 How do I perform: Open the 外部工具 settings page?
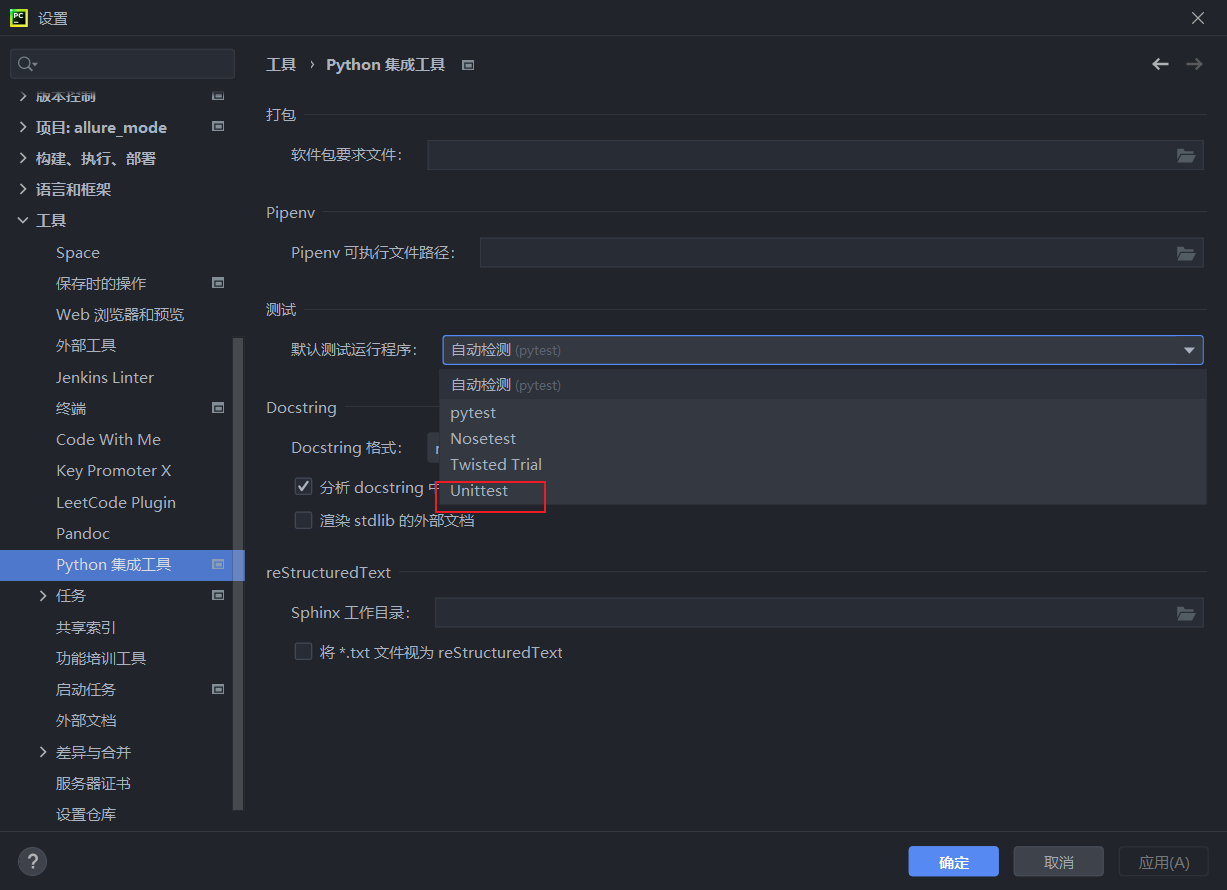(86, 345)
